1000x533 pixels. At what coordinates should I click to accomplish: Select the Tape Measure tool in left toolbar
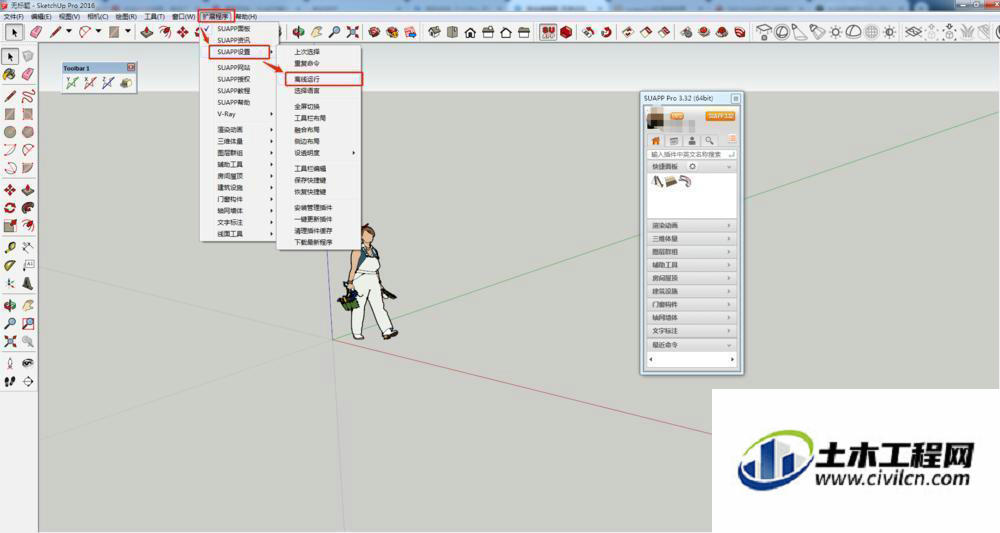tap(10, 247)
